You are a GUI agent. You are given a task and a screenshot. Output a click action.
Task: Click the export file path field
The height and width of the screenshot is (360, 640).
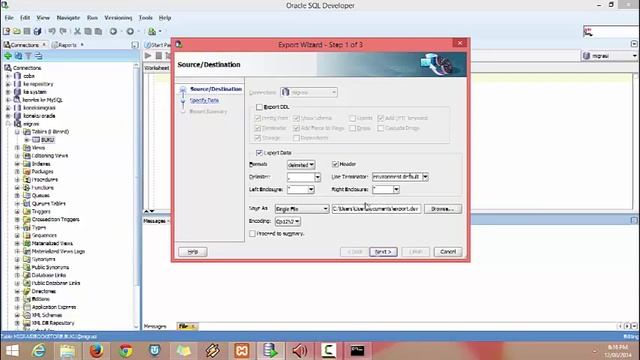coord(376,209)
